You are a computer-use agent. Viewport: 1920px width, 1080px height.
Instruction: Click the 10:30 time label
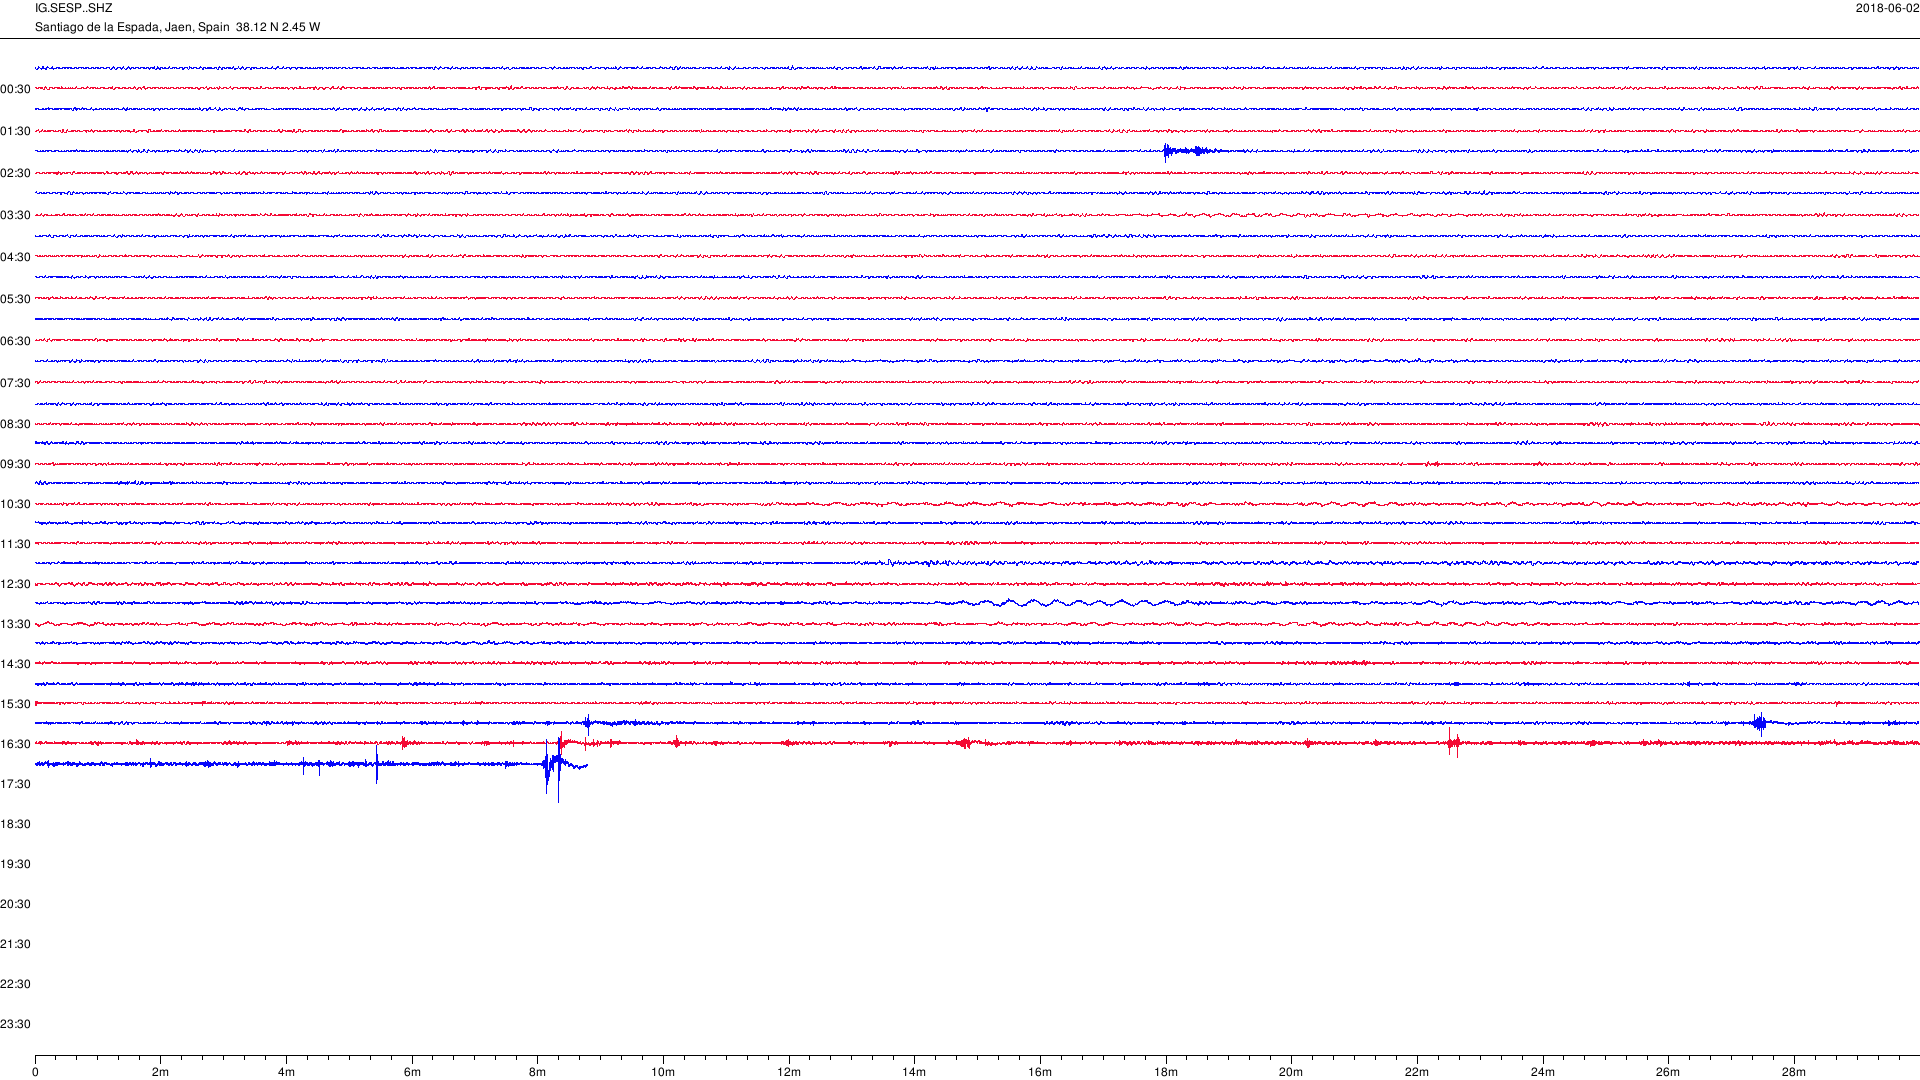pyautogui.click(x=15, y=504)
